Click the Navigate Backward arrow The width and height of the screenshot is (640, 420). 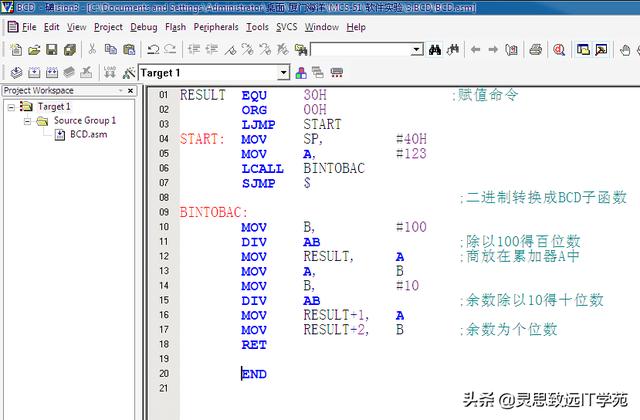475,50
